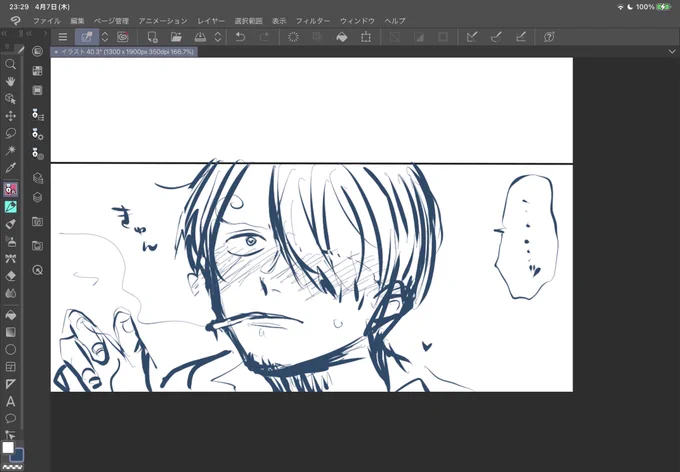This screenshot has height=472, width=680.
Task: Select the pink sub tool icon
Action: pyautogui.click(x=10, y=189)
